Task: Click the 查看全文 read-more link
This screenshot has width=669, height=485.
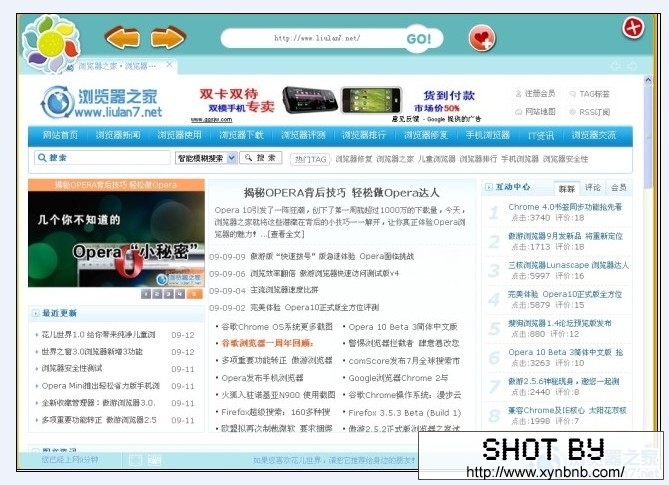Action: click(x=287, y=235)
